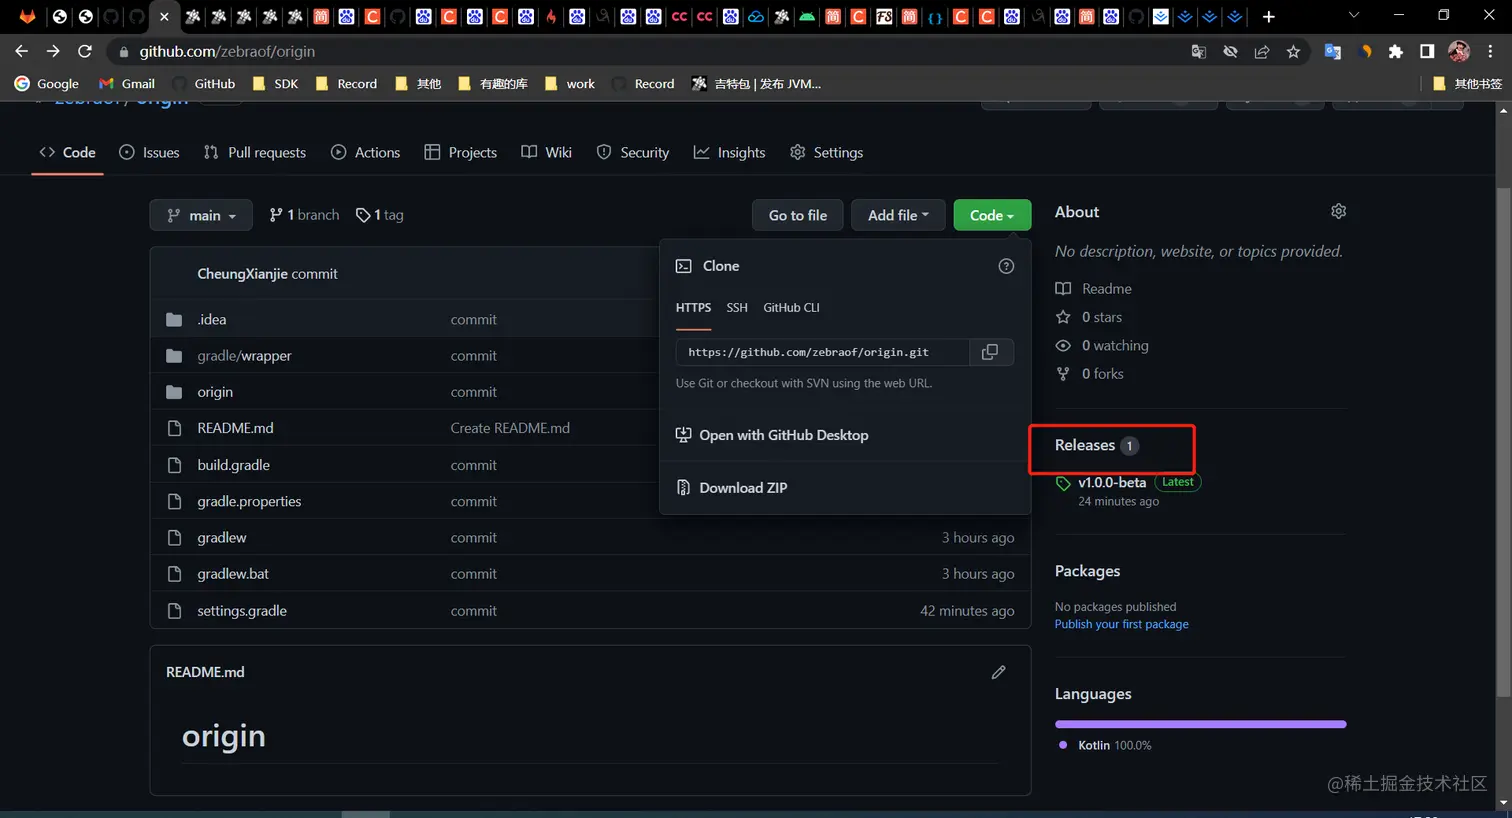Open the build.gradle file

tap(233, 465)
